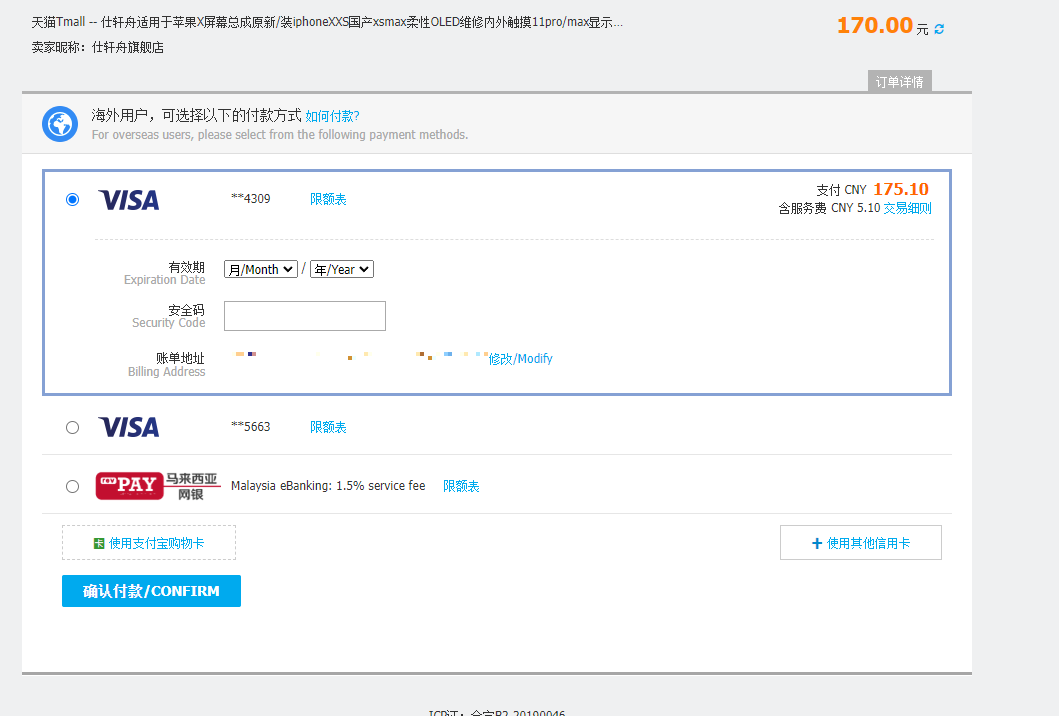Open the 订单详情 tab
Viewport: 1059px width, 716px height.
click(x=900, y=82)
